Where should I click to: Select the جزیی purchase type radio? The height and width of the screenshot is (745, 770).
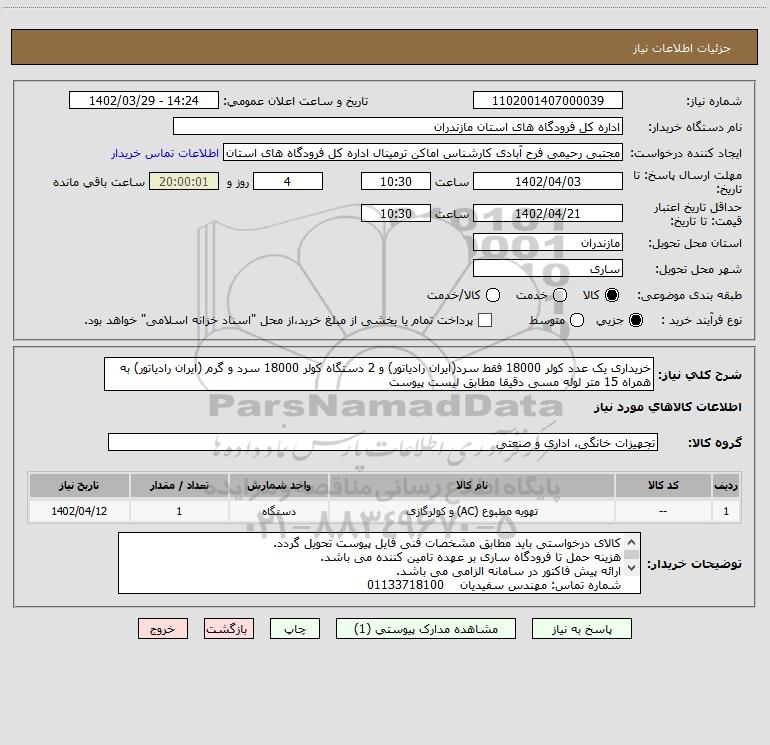click(x=635, y=320)
